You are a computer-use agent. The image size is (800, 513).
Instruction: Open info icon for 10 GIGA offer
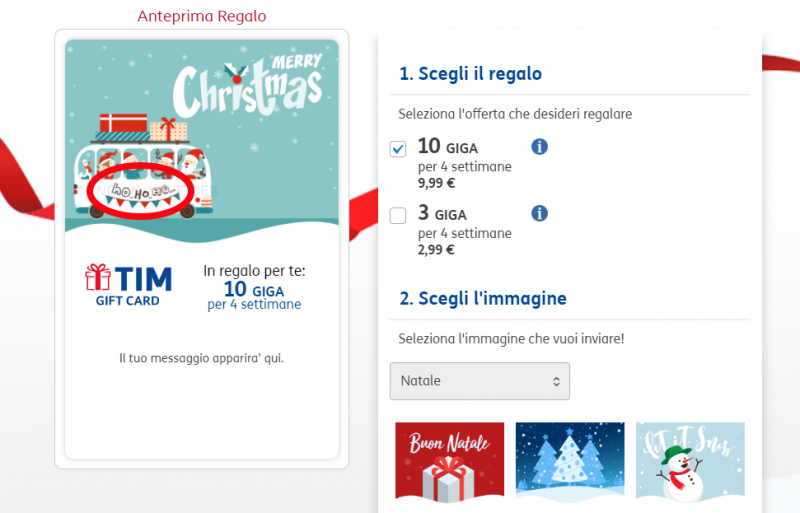[539, 147]
